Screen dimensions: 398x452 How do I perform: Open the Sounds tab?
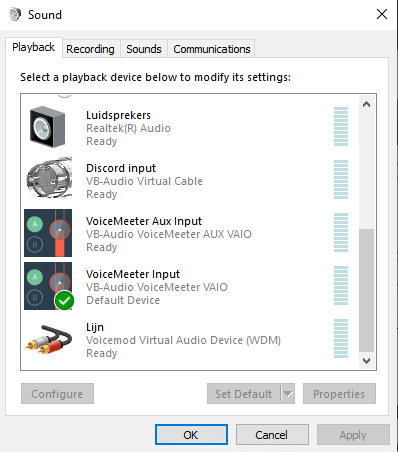[x=144, y=49]
